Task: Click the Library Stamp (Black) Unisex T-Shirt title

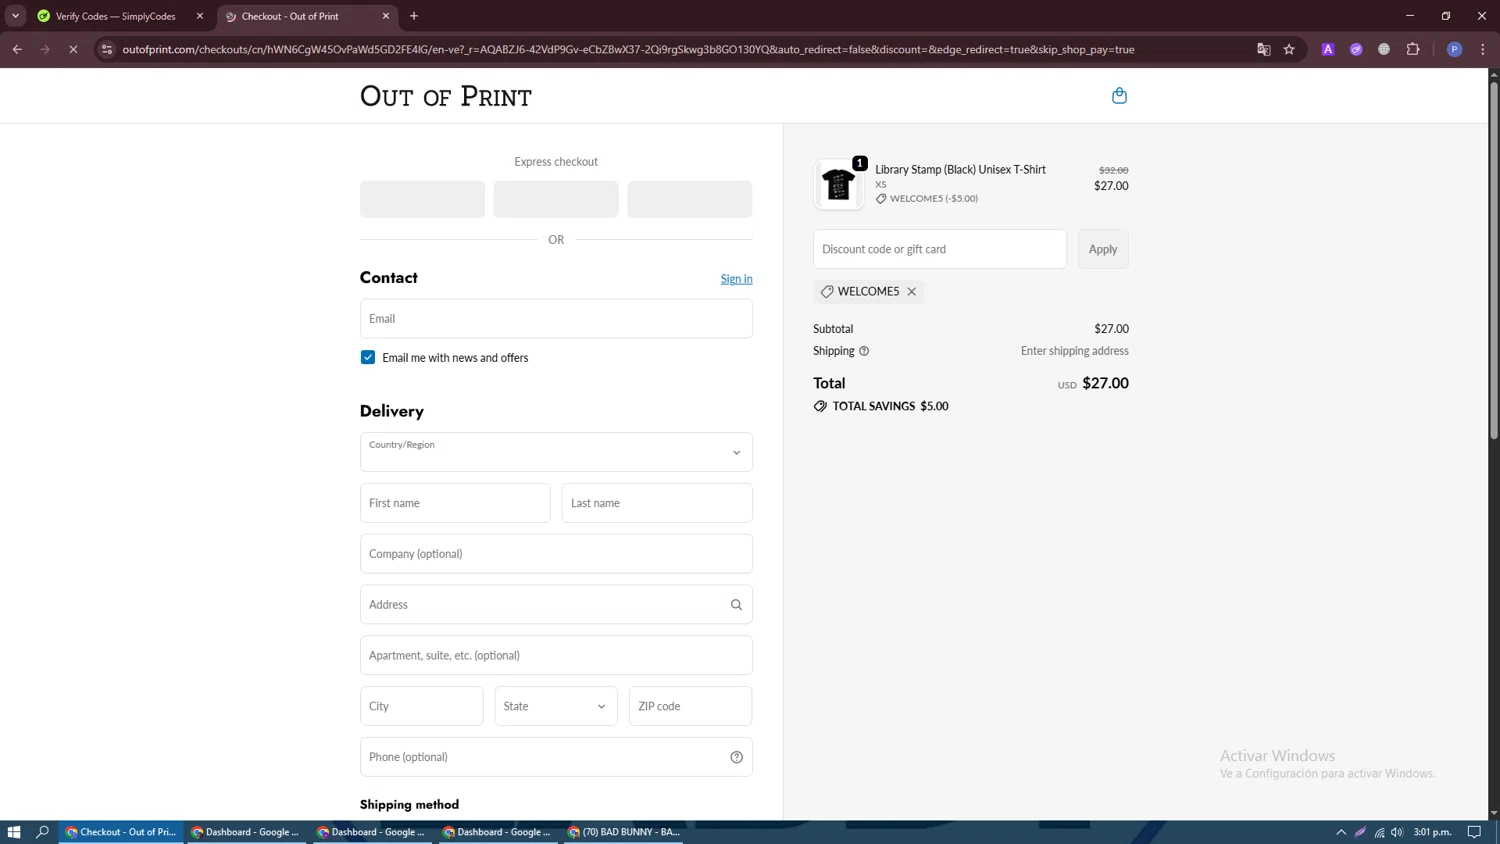Action: click(960, 170)
